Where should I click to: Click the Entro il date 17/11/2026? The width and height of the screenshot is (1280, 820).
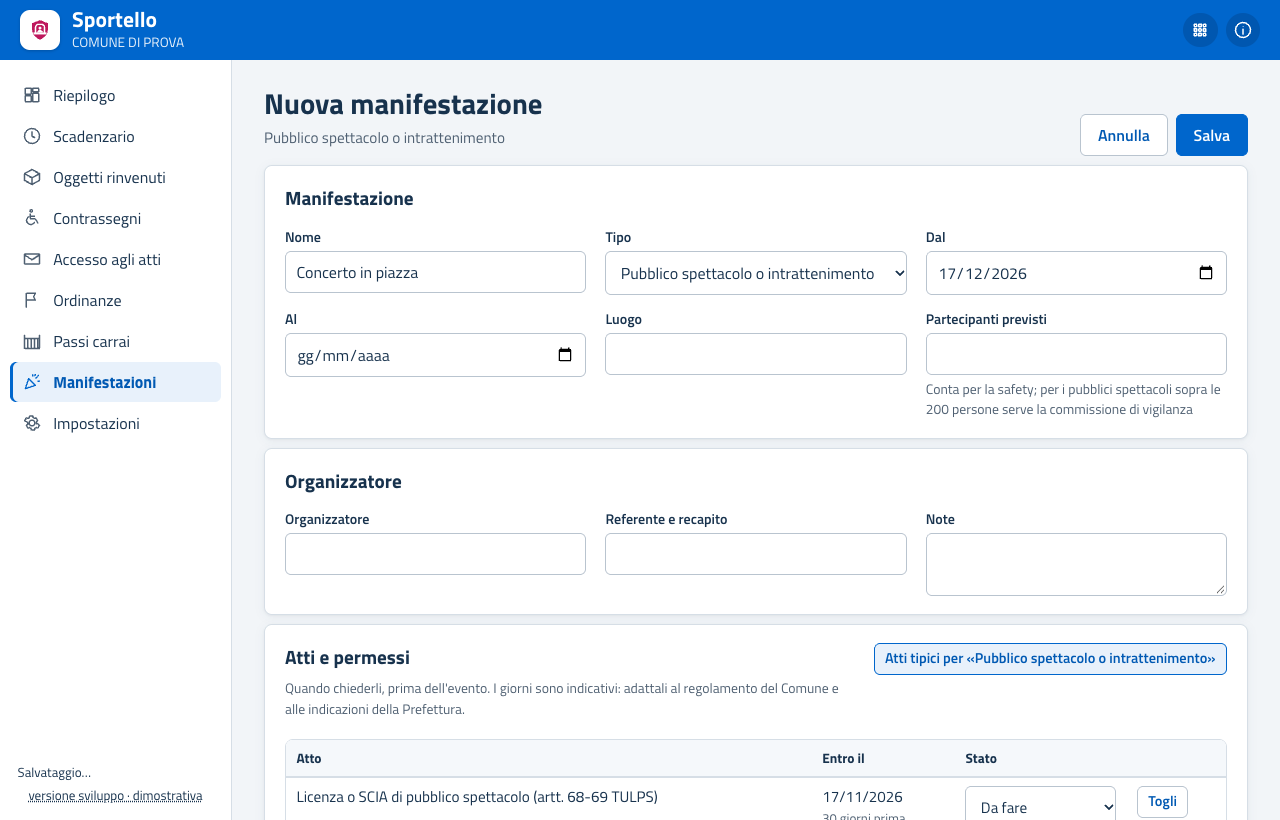coord(862,797)
